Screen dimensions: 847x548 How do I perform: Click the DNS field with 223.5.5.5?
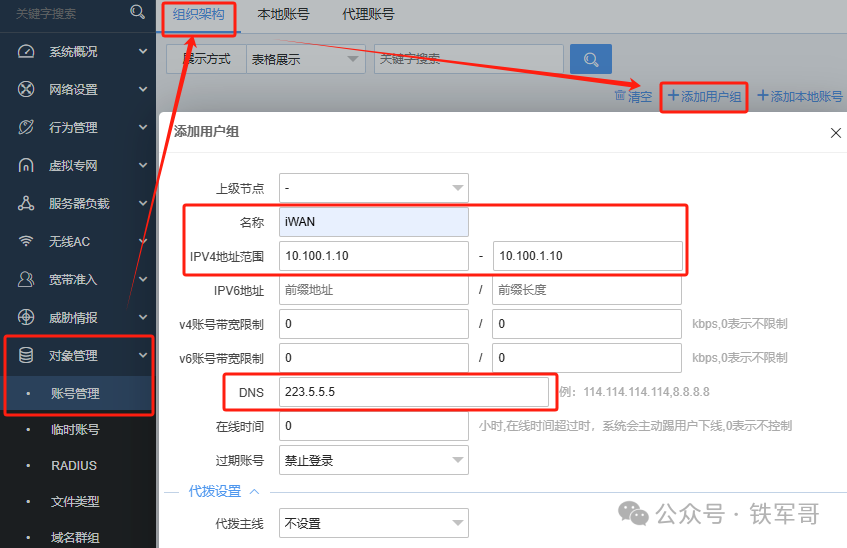coord(414,392)
